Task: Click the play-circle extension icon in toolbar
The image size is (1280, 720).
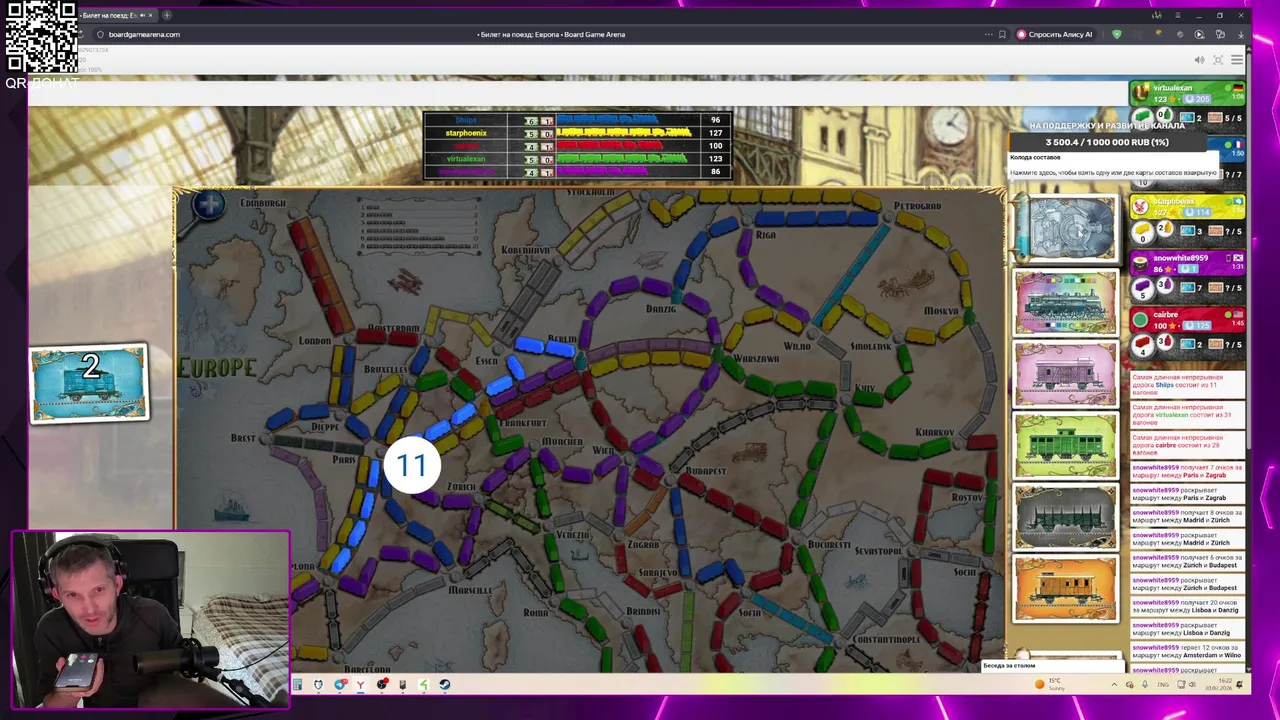Action: coord(1199,34)
